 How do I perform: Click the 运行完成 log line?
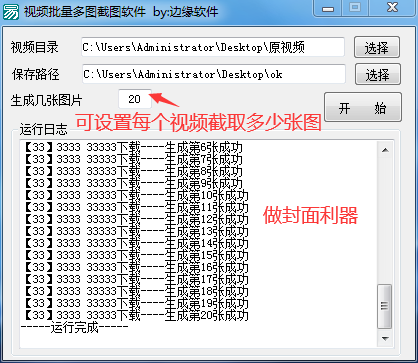coord(75,328)
